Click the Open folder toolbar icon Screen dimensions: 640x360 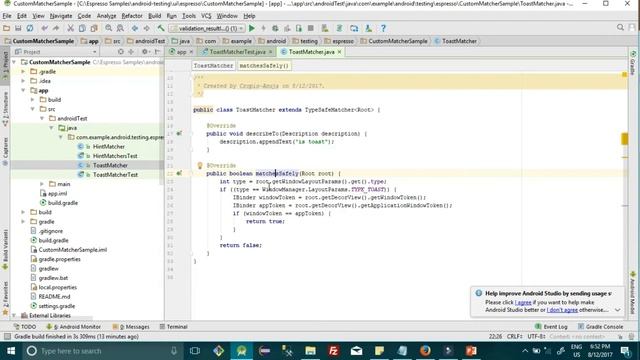(6, 28)
